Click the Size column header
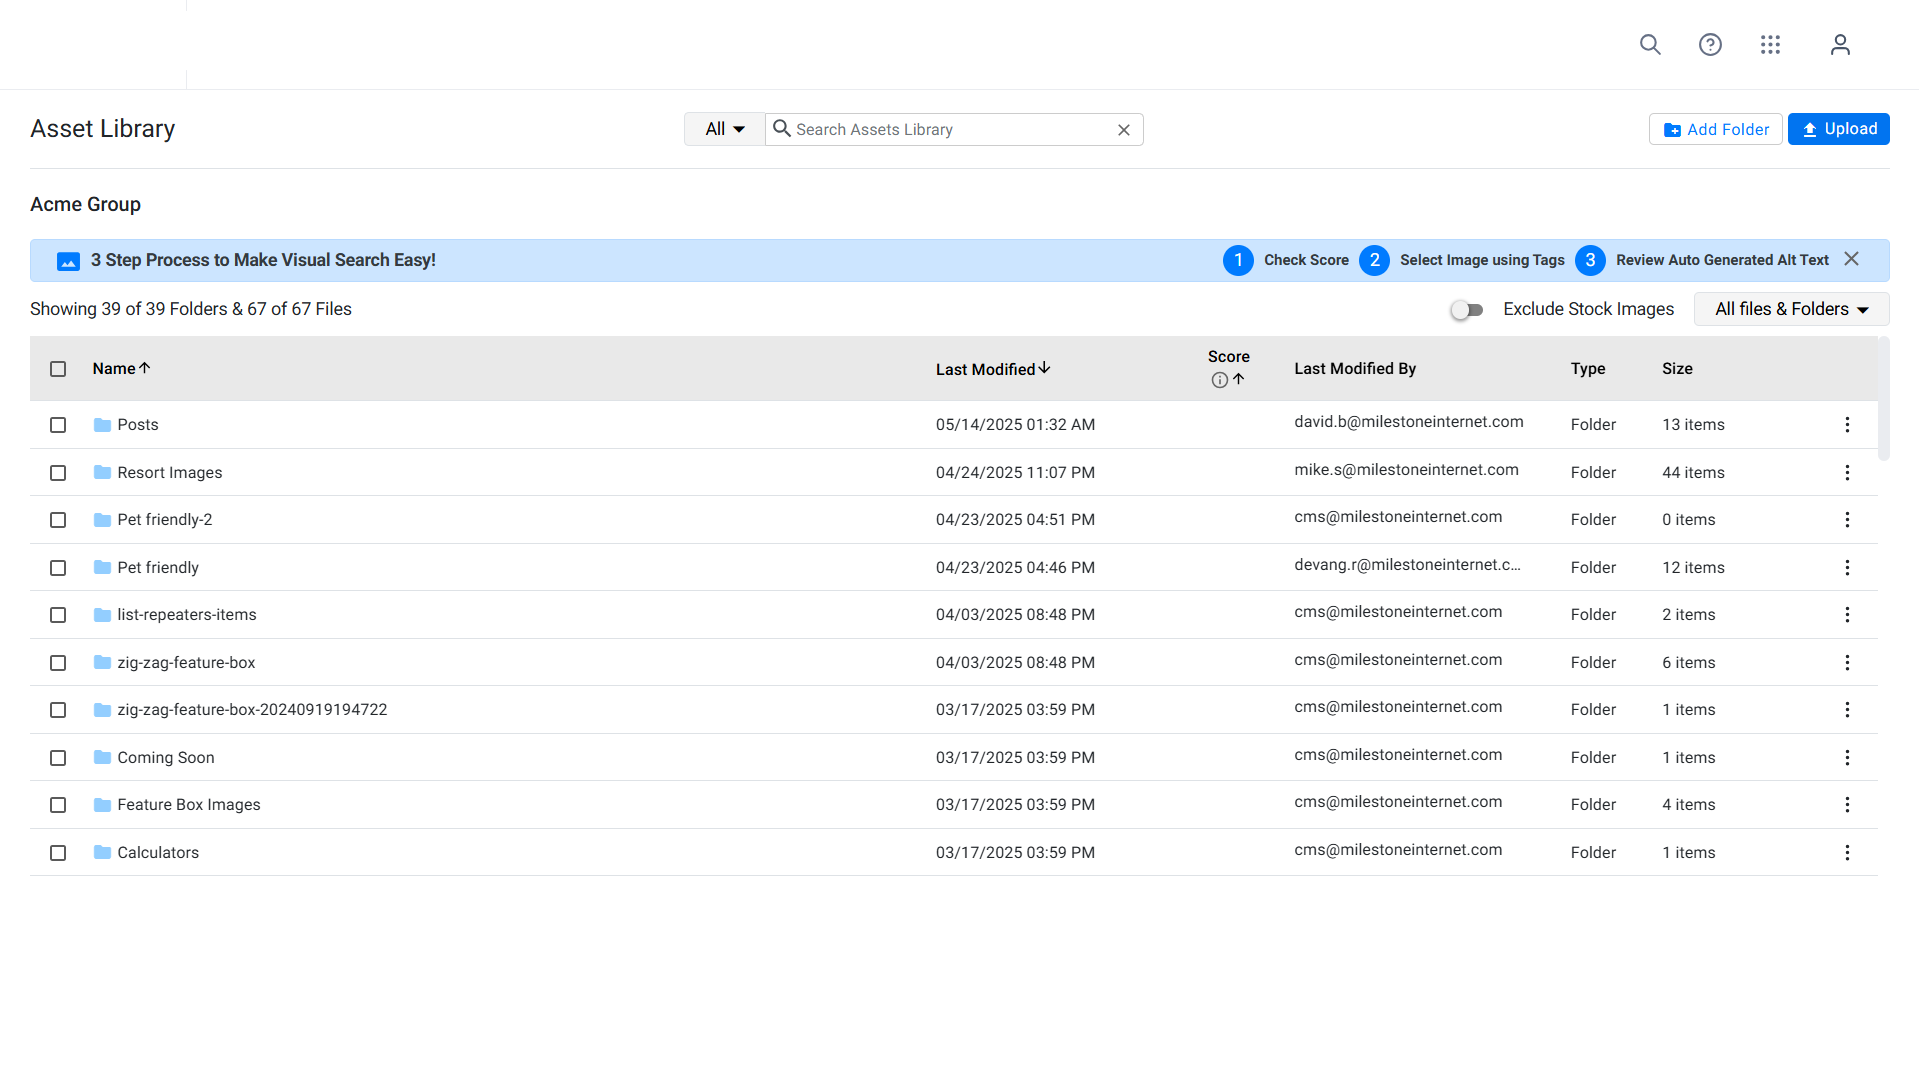The image size is (1919, 1079). [x=1677, y=369]
